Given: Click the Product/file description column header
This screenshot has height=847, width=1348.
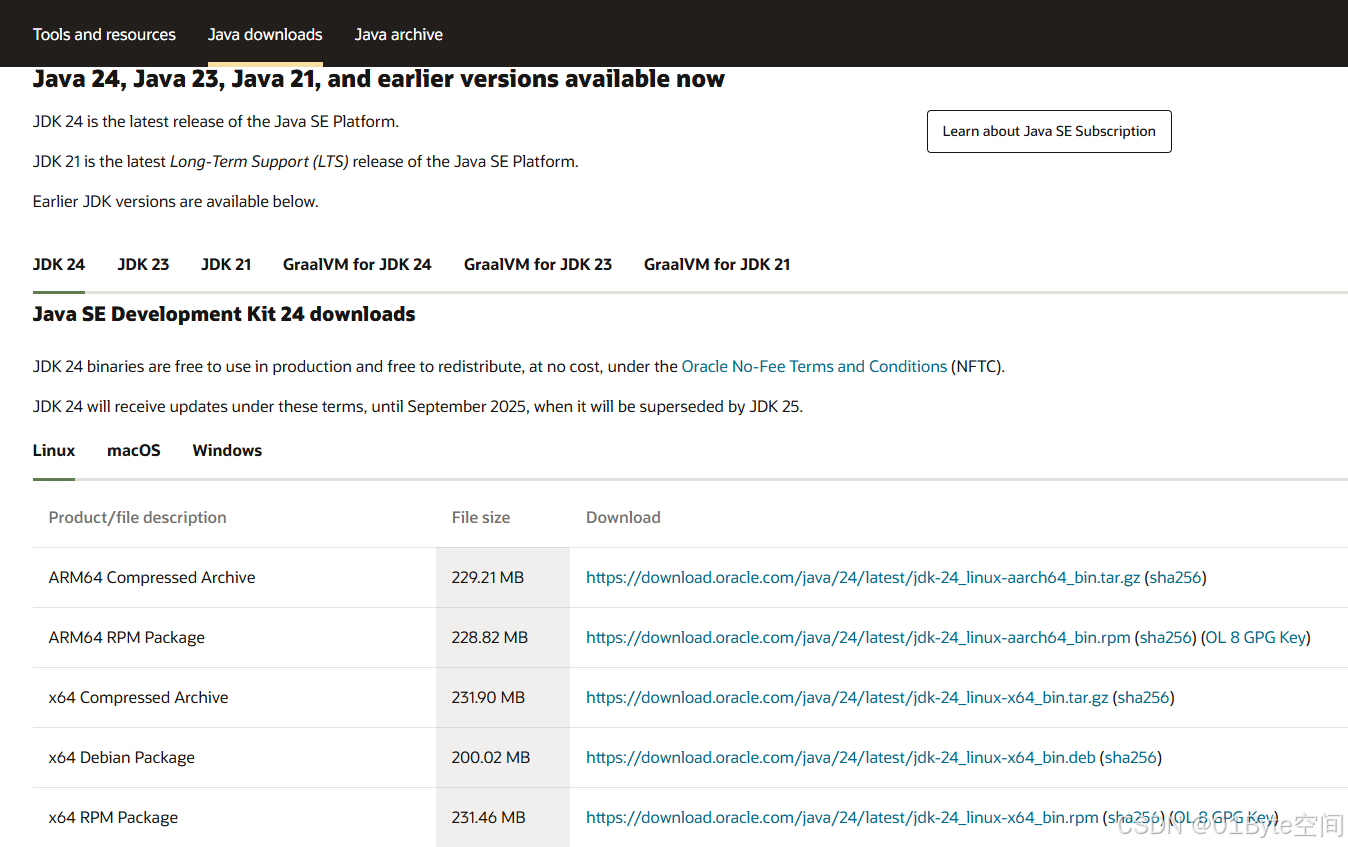Looking at the screenshot, I should 138,517.
